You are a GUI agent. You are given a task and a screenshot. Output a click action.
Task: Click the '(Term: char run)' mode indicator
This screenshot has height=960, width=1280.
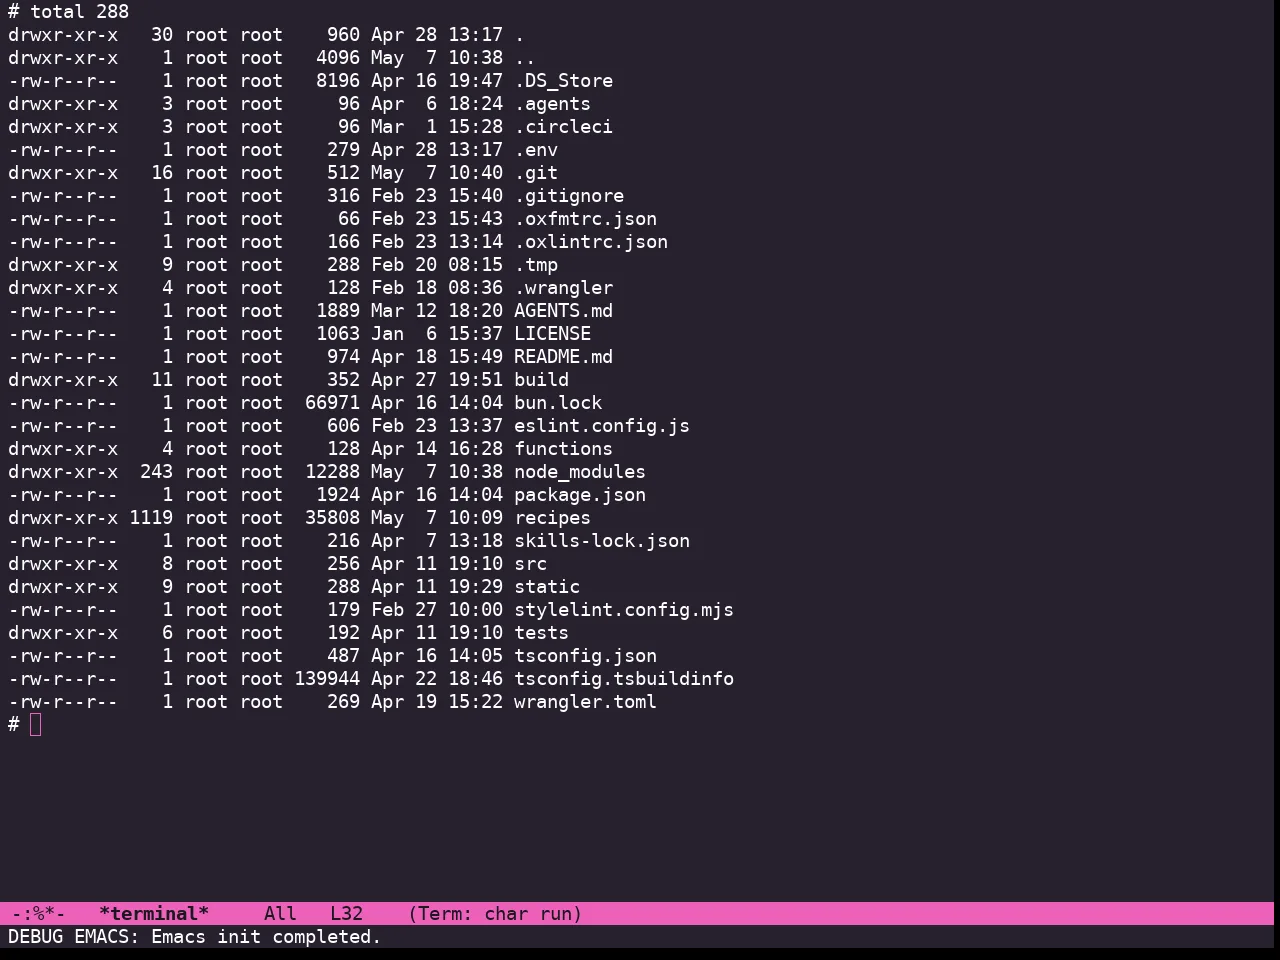pyautogui.click(x=495, y=914)
